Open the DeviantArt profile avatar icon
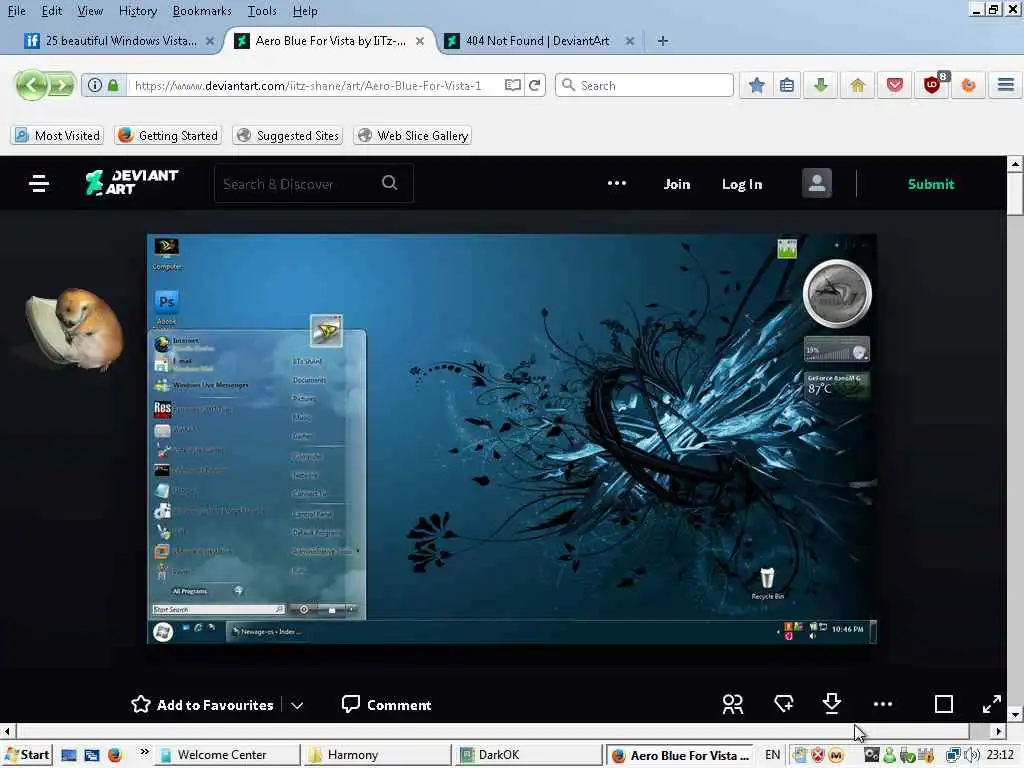The height and width of the screenshot is (768, 1024). coord(817,183)
